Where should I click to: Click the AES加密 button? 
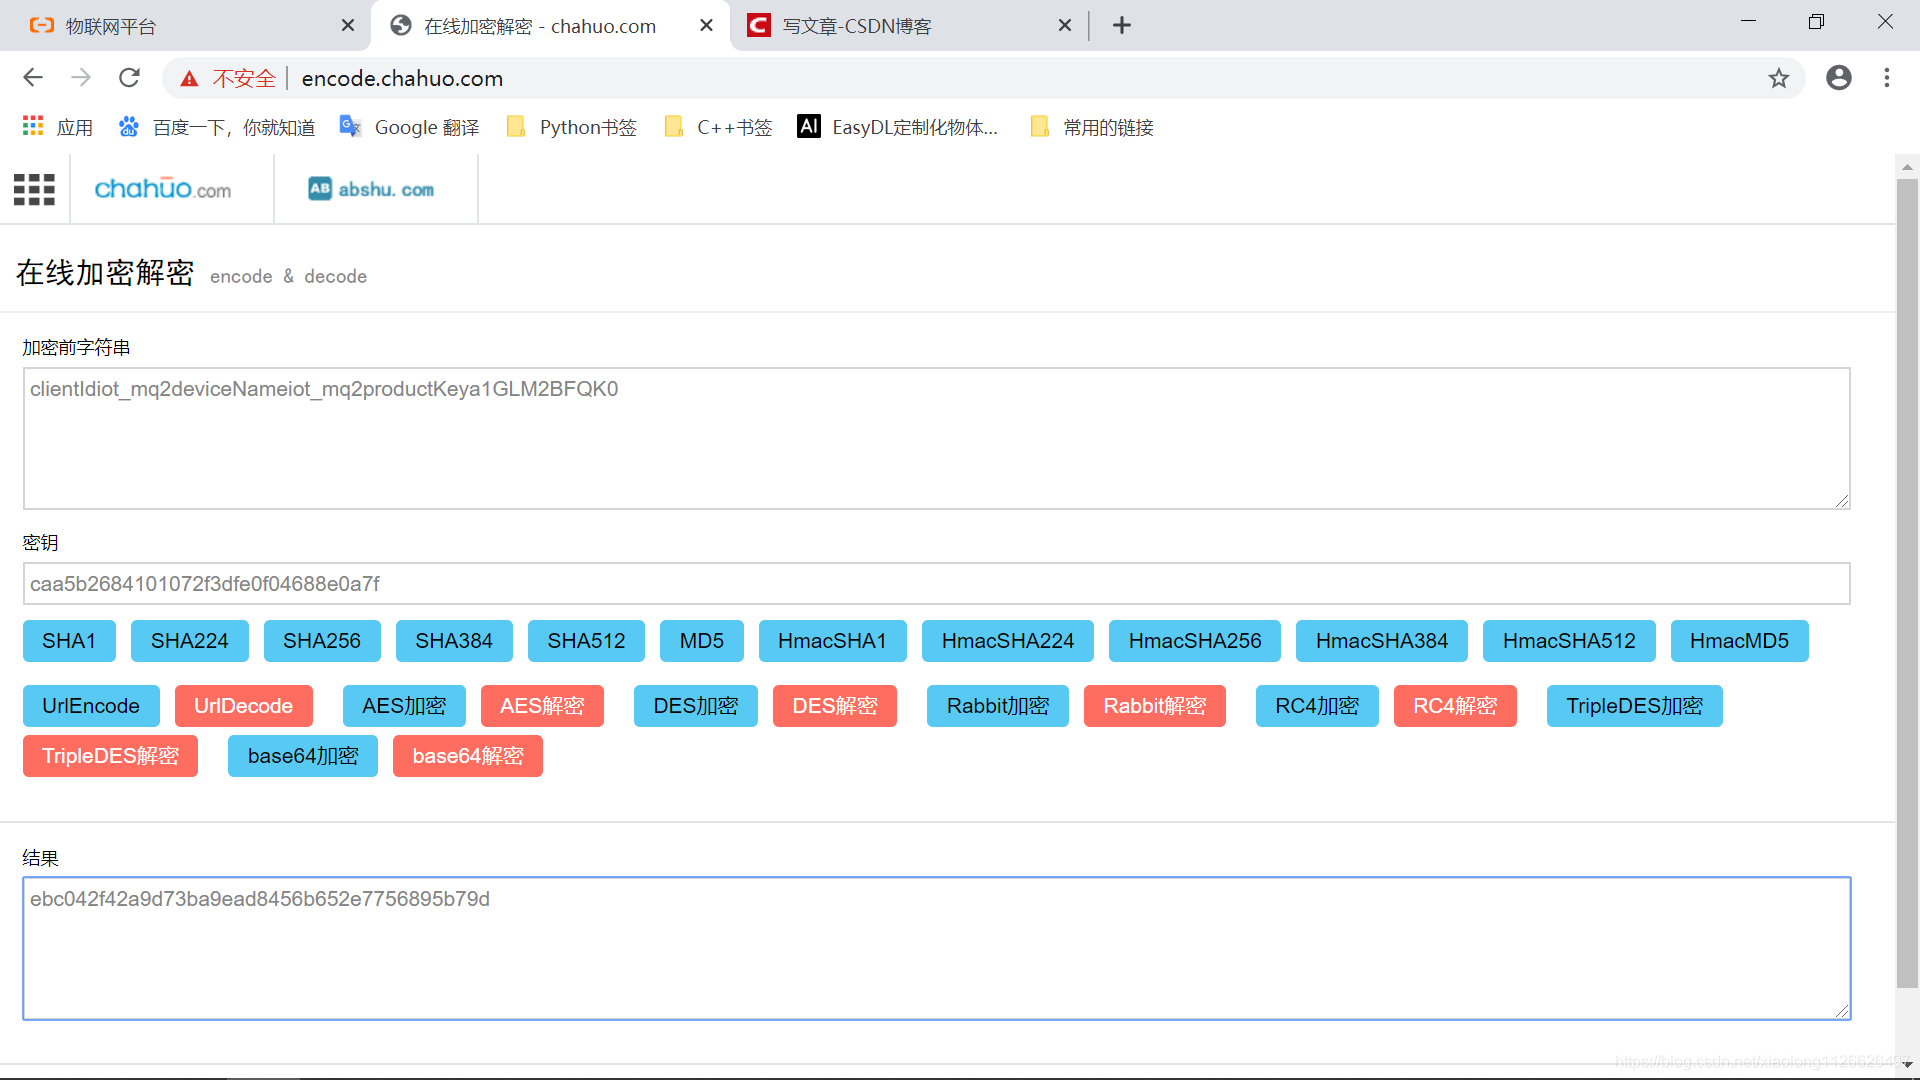click(404, 706)
